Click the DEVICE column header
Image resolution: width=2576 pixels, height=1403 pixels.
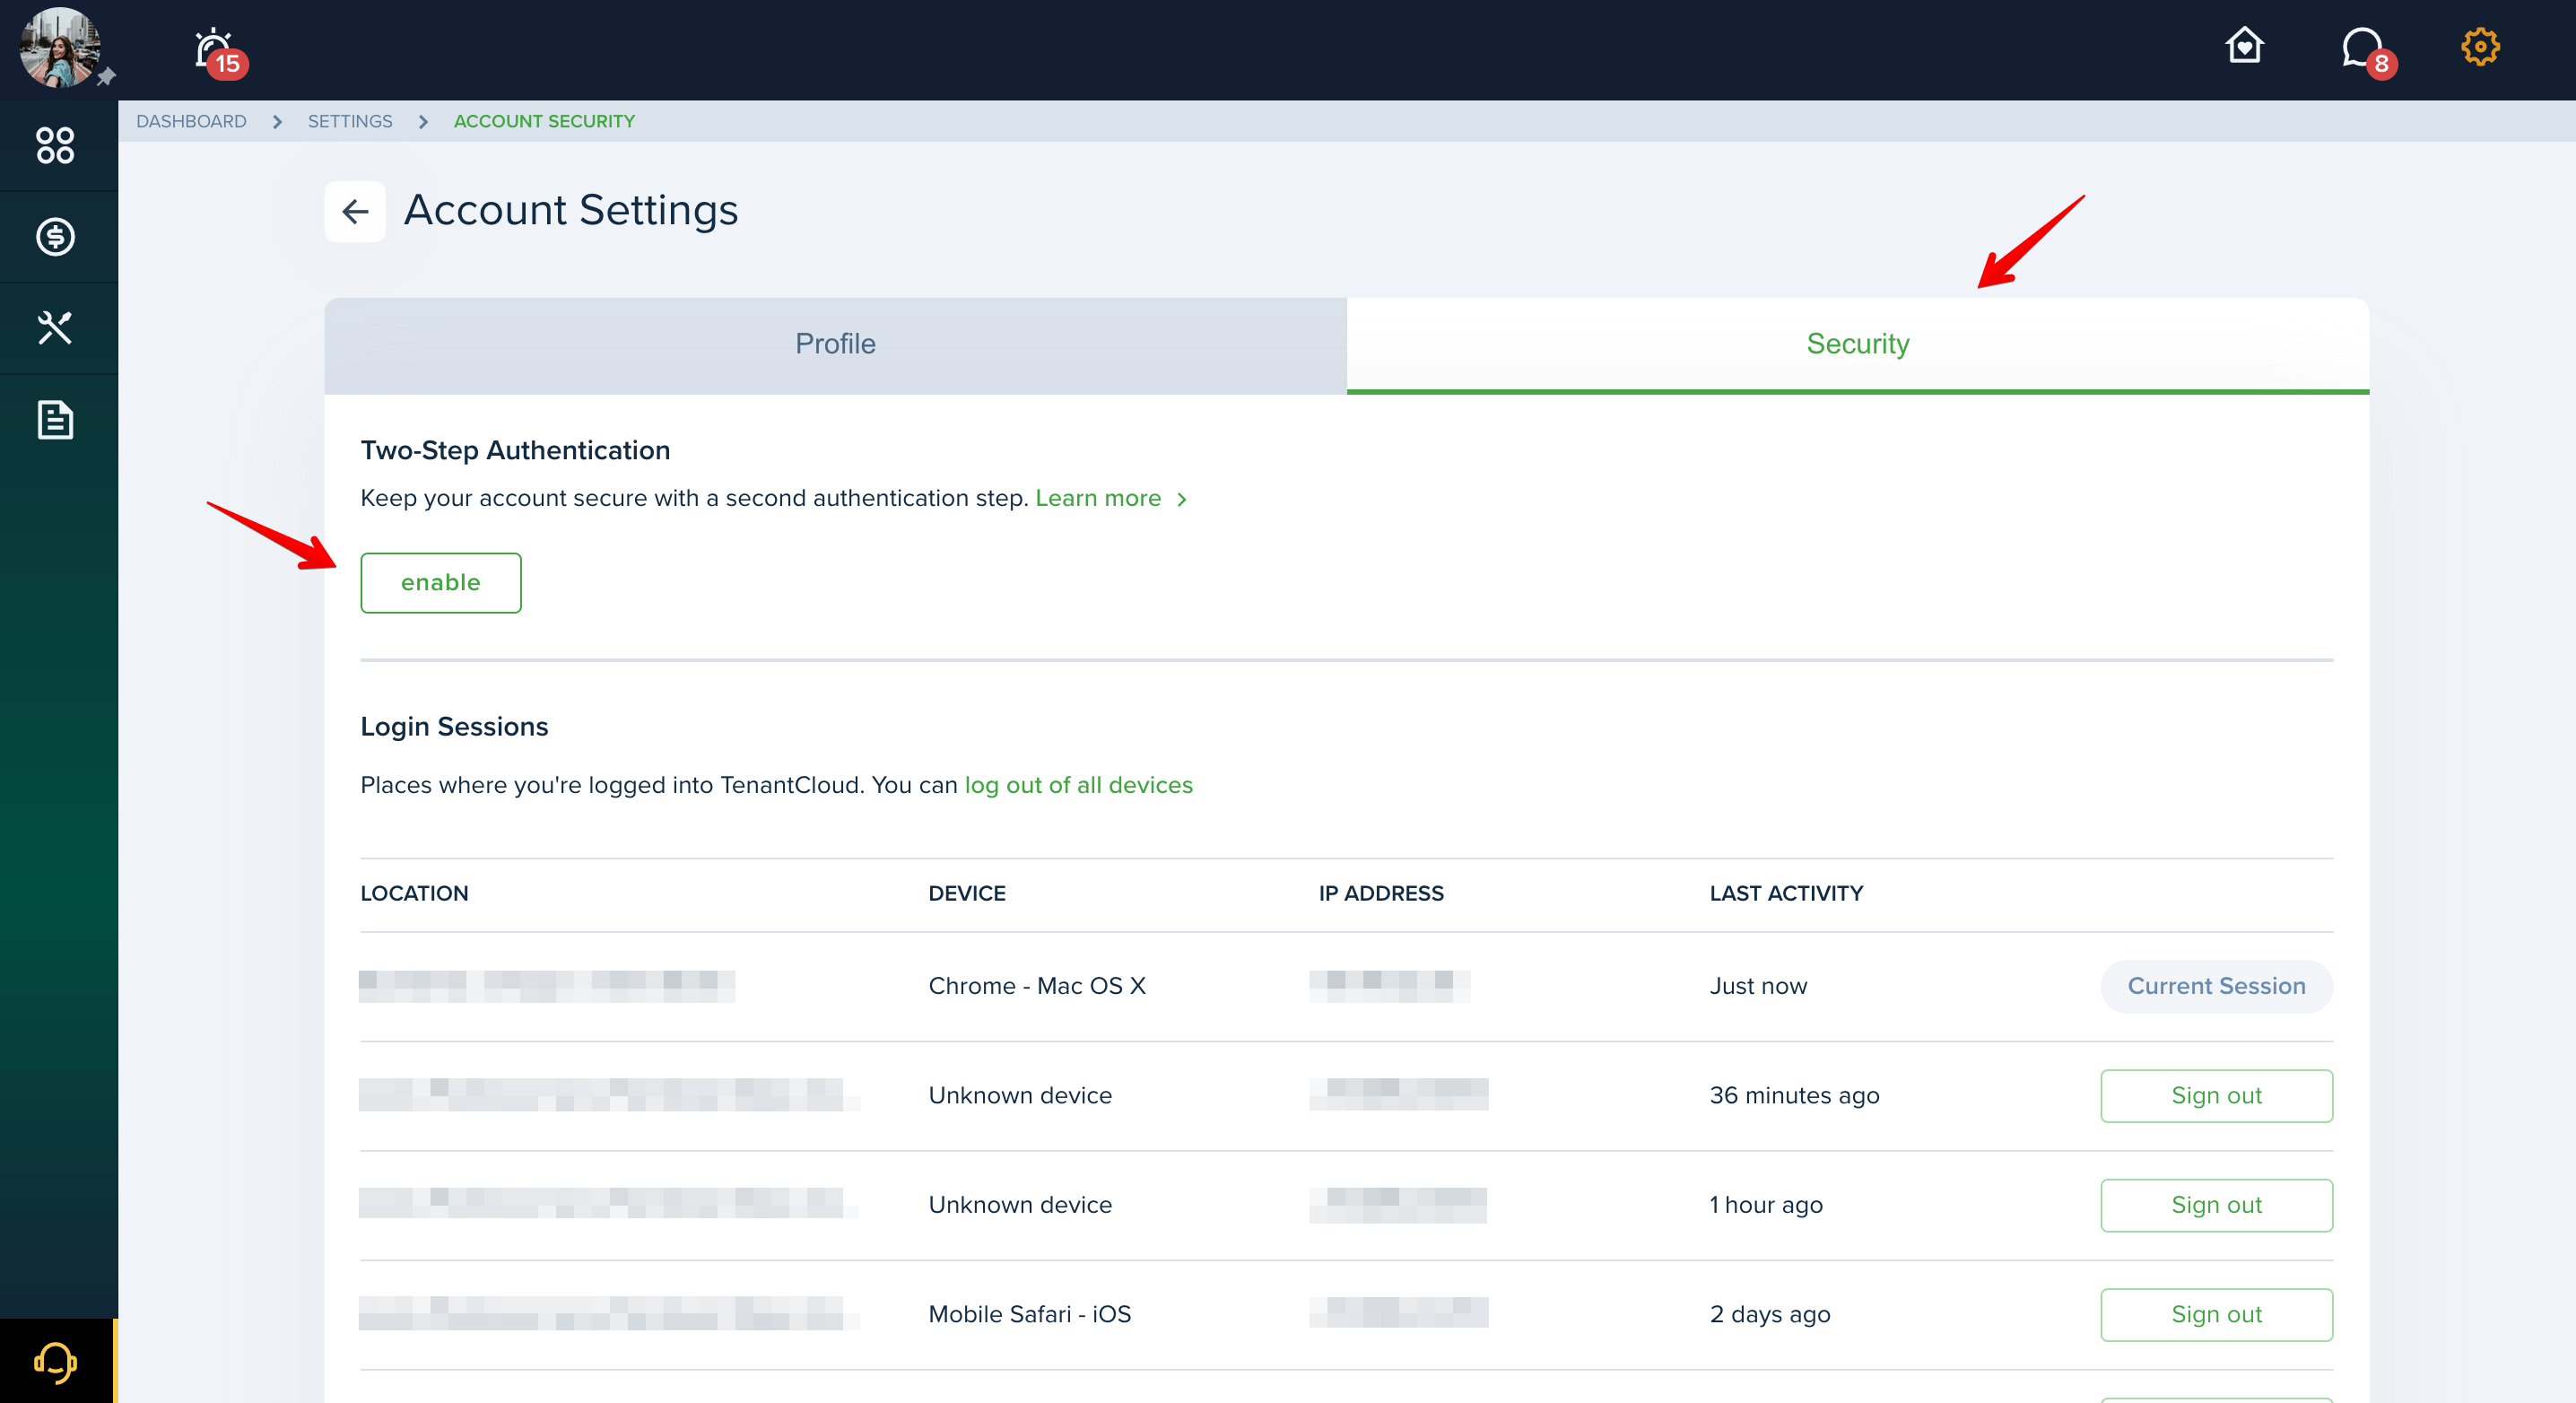tap(967, 894)
